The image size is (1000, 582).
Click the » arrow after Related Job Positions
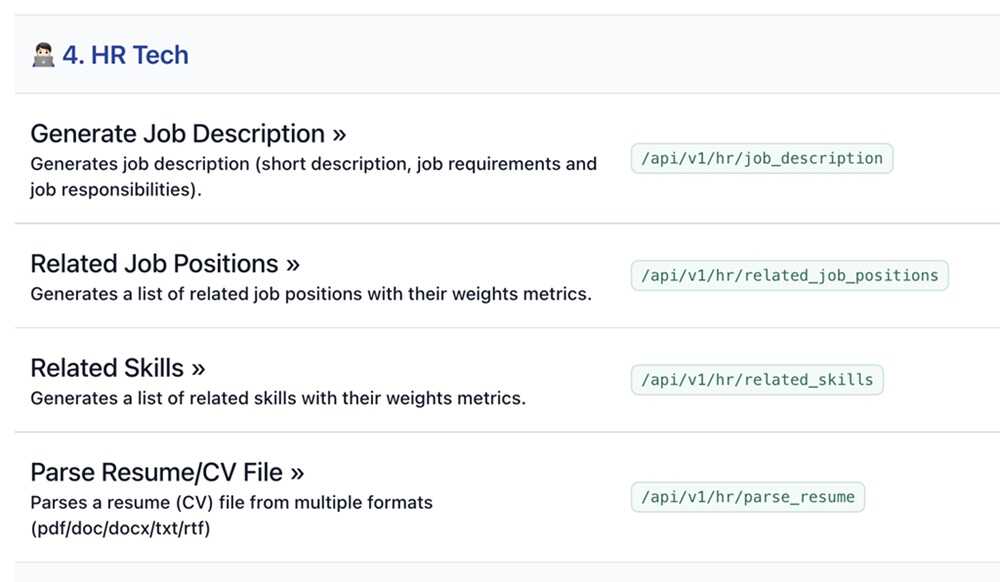tap(292, 264)
